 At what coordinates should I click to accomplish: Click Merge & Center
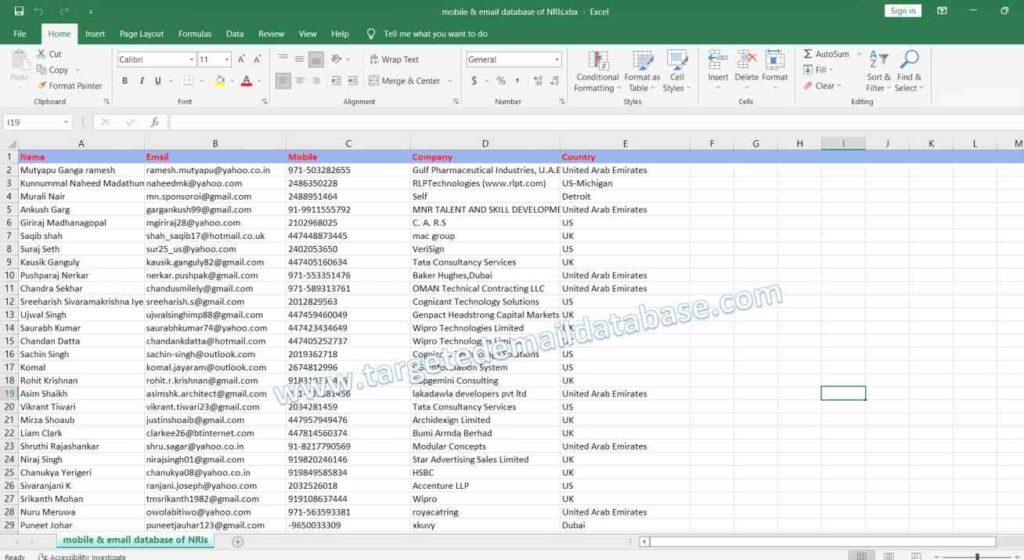coord(404,81)
